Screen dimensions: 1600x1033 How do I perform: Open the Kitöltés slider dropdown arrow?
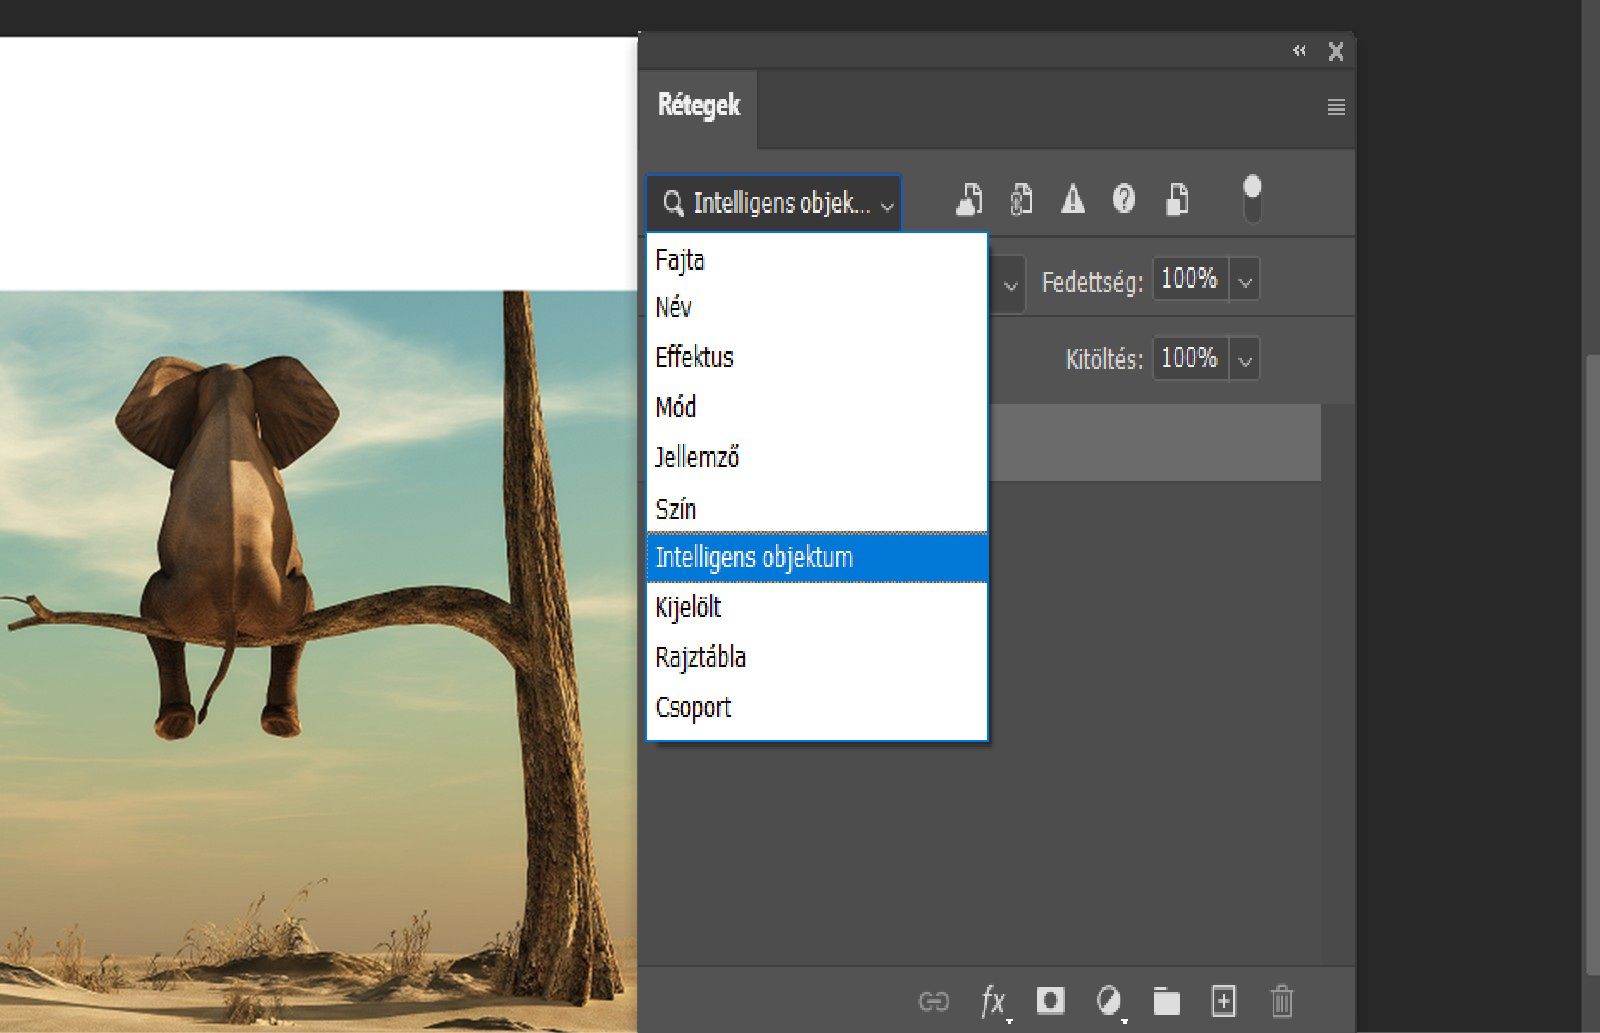pyautogui.click(x=1245, y=358)
